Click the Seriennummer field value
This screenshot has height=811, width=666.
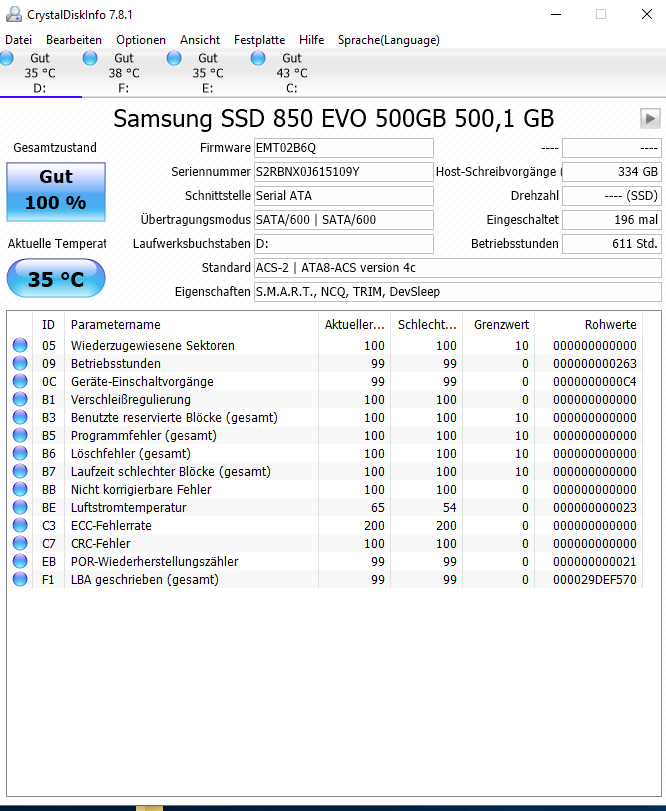(344, 172)
